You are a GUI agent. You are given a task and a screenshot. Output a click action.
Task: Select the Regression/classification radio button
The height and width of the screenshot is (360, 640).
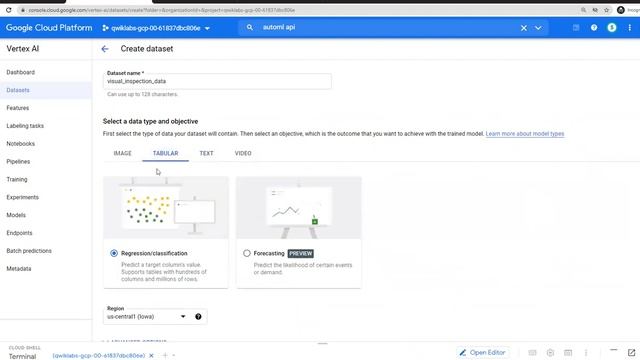[114, 253]
